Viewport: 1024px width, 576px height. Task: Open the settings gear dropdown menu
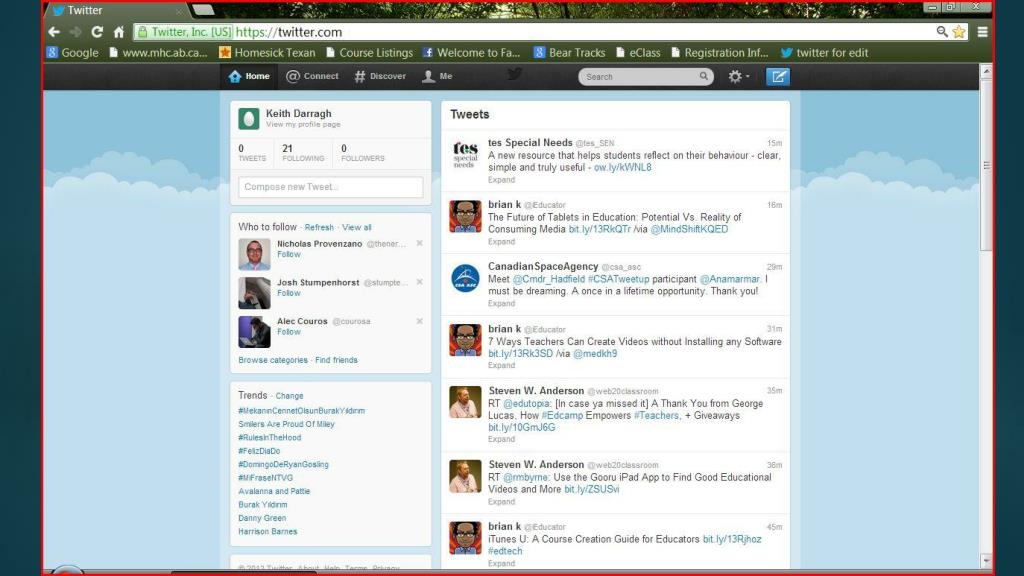tap(739, 76)
